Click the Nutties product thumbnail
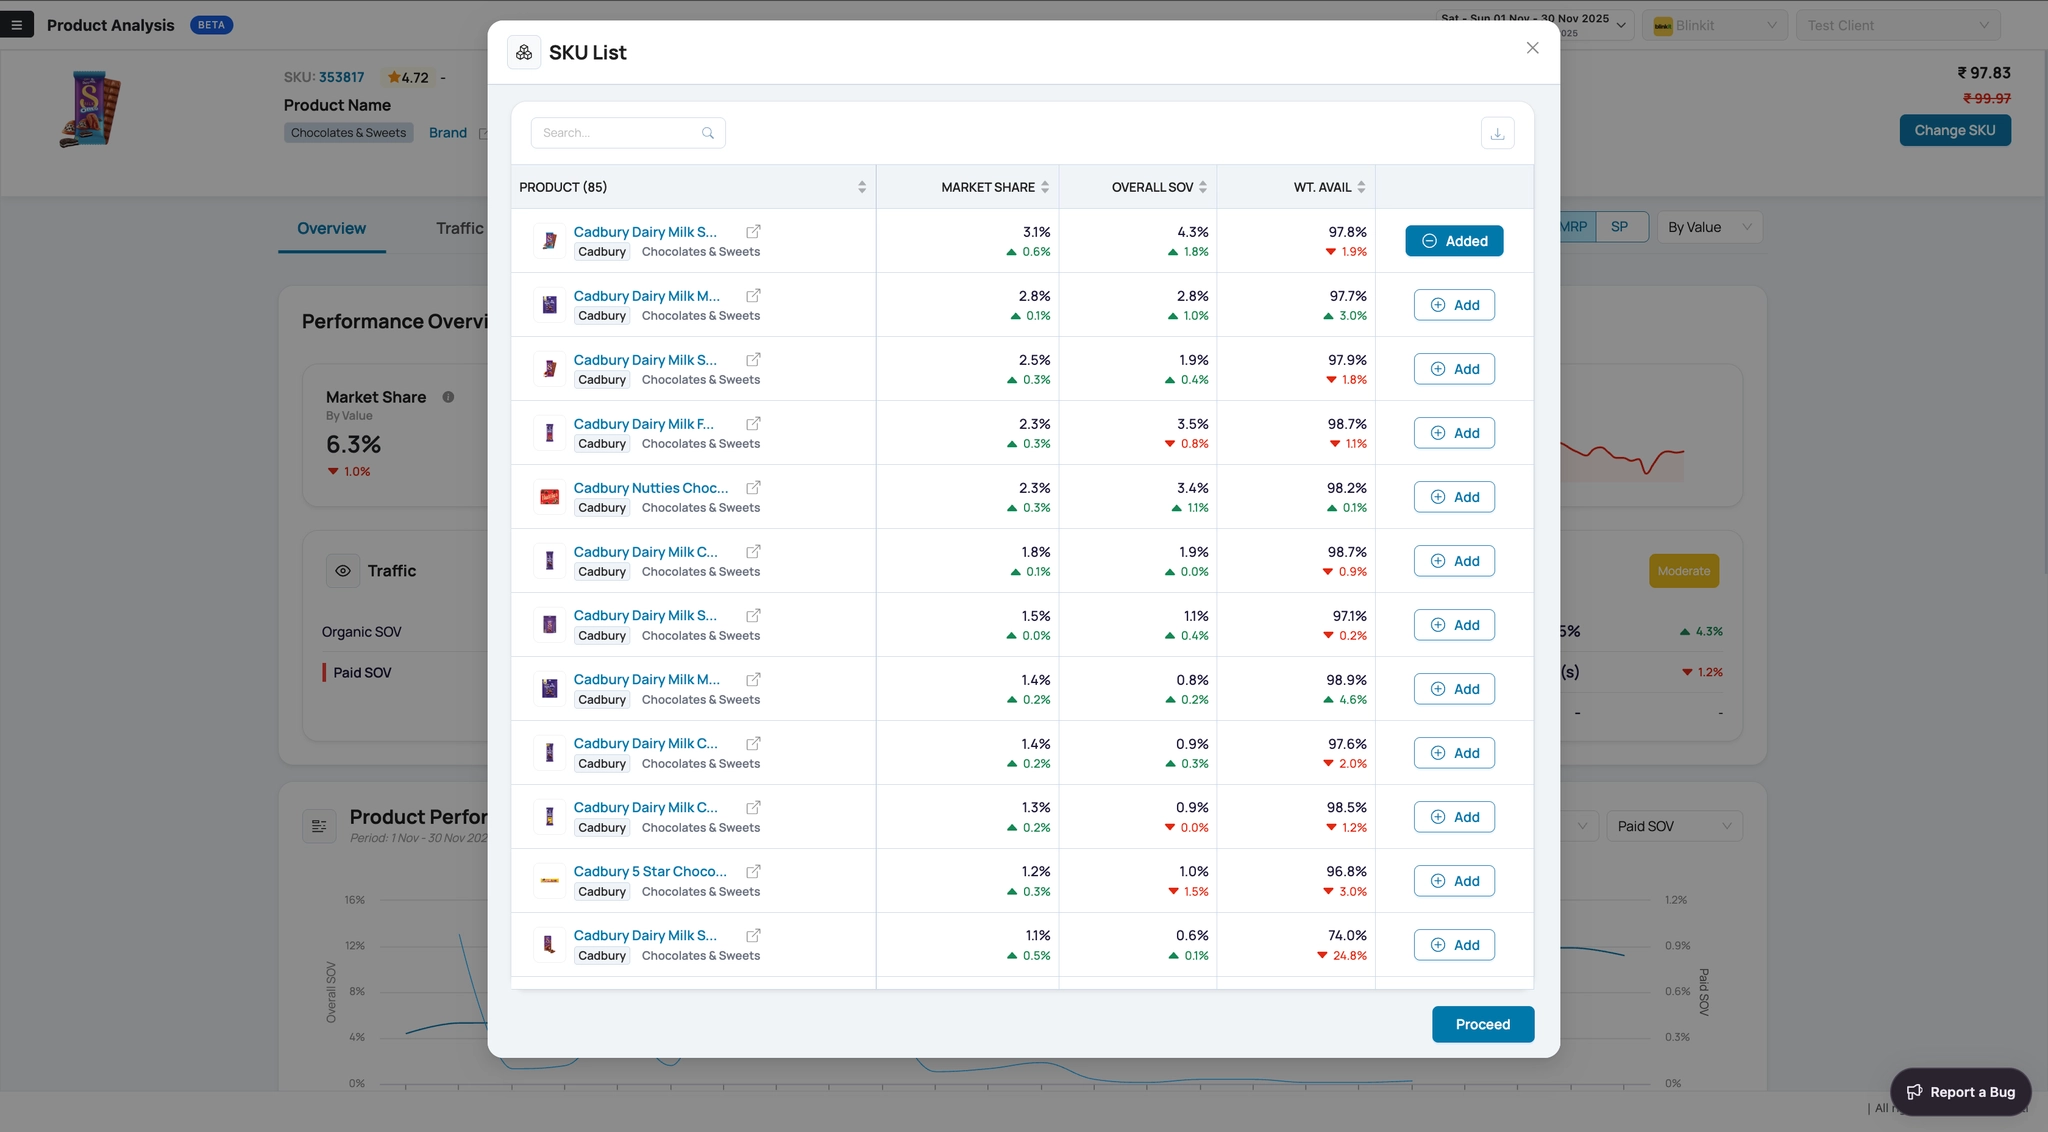The image size is (2048, 1132). 549,497
